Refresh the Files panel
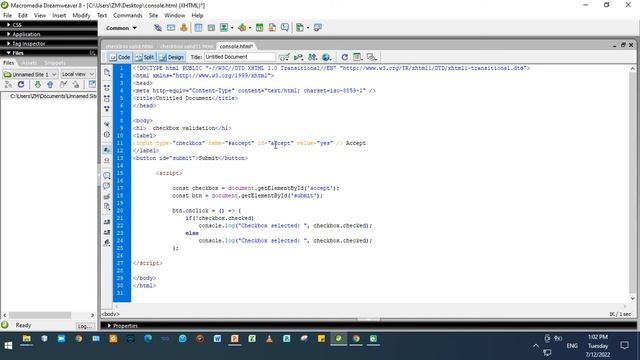The width and height of the screenshot is (640, 360). [x=21, y=84]
